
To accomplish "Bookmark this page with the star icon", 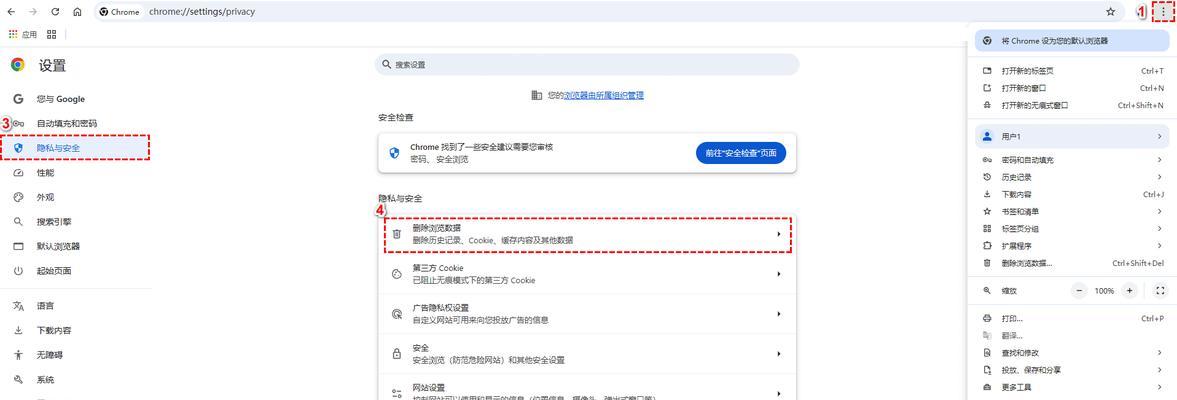I will [x=1110, y=12].
